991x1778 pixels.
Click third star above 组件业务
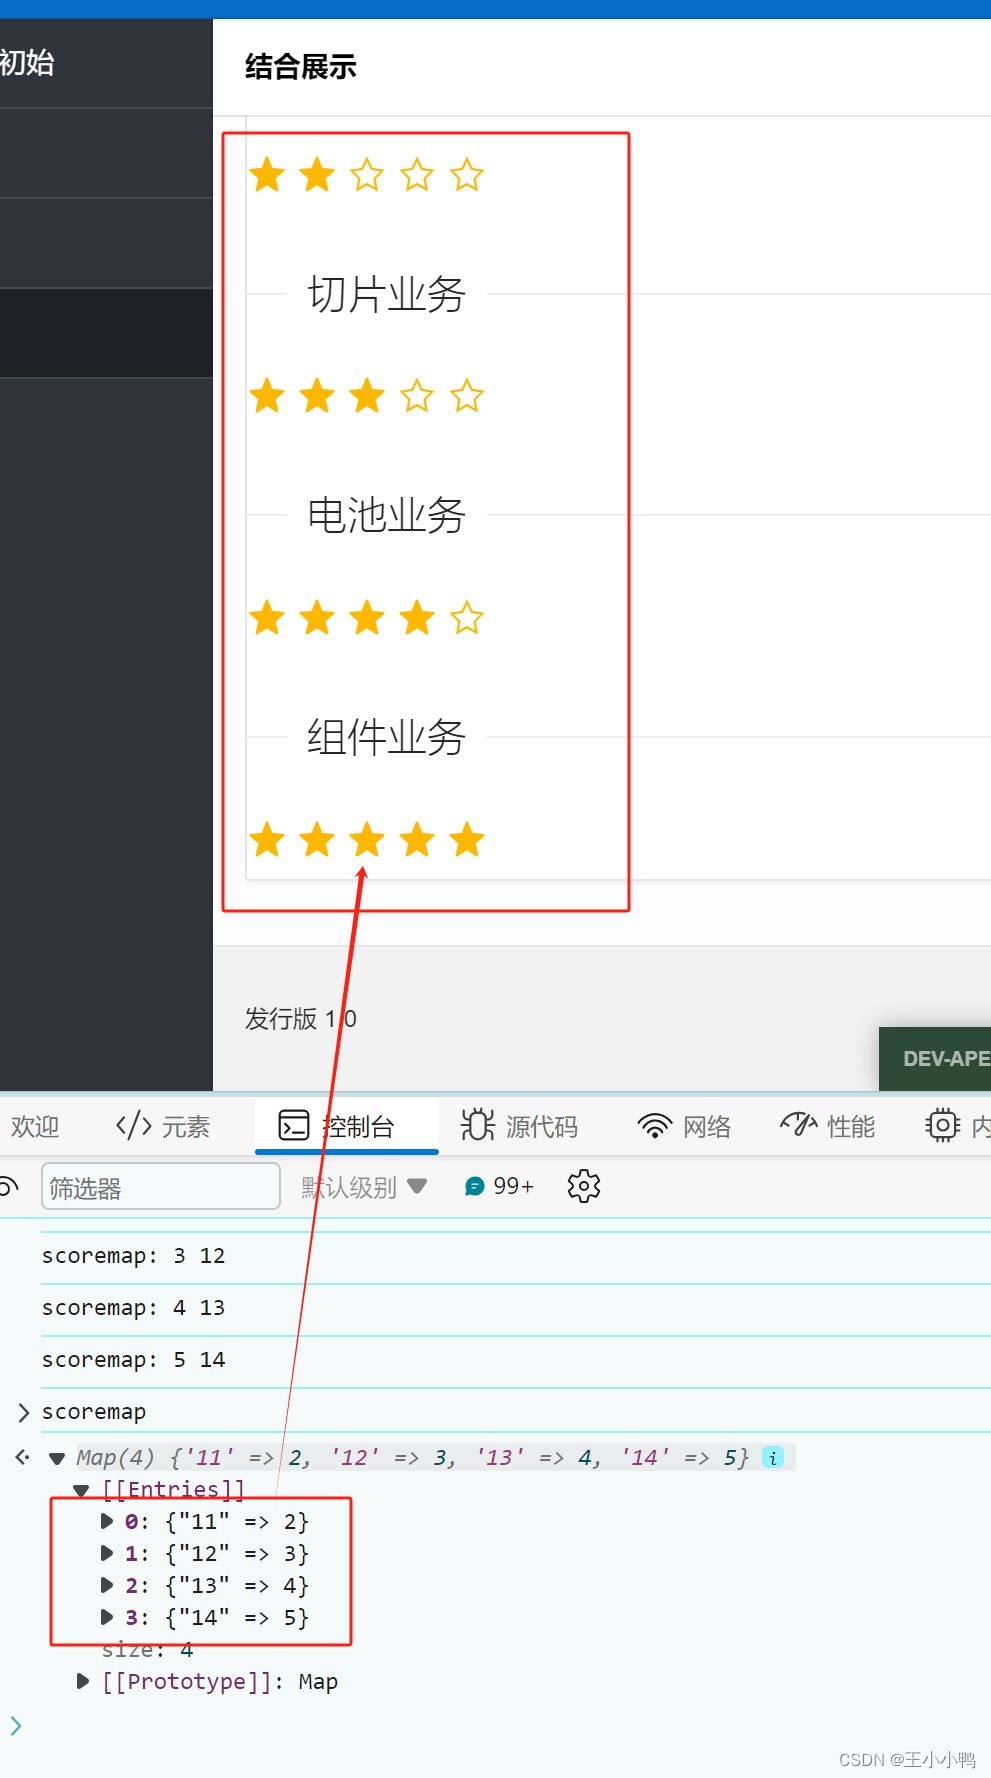click(367, 618)
